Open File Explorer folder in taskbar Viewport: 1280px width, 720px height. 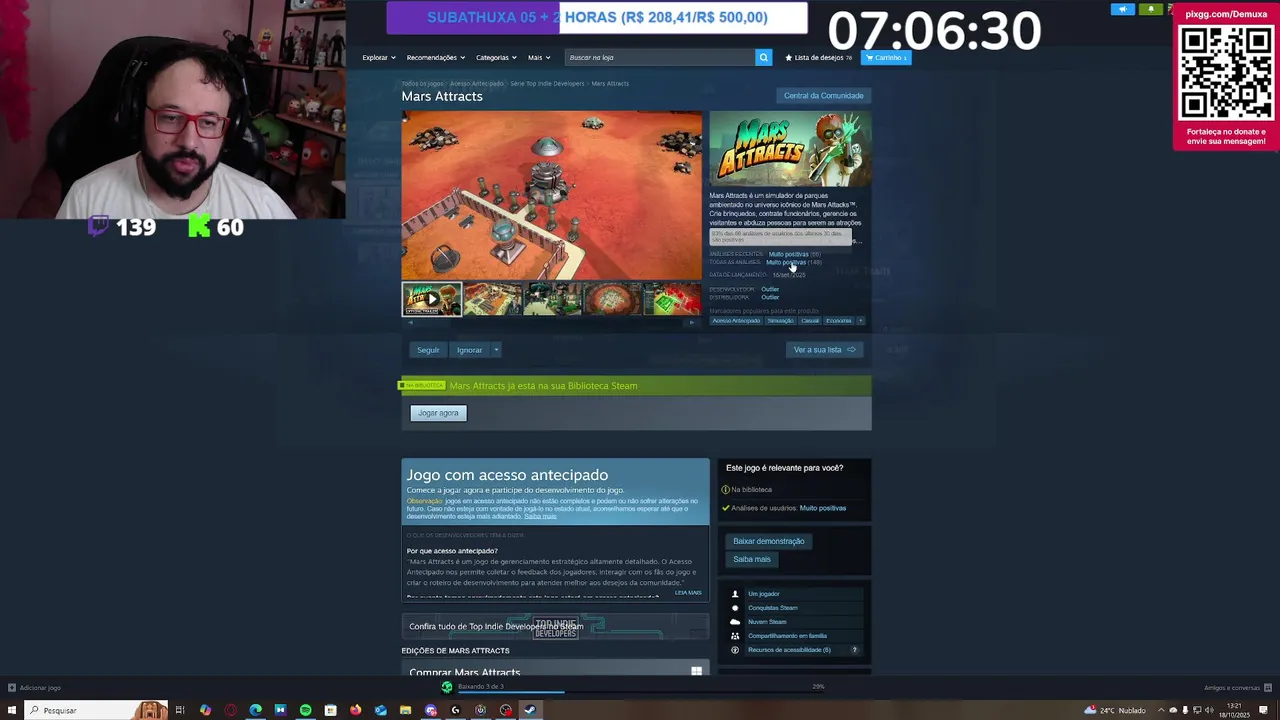pos(405,710)
